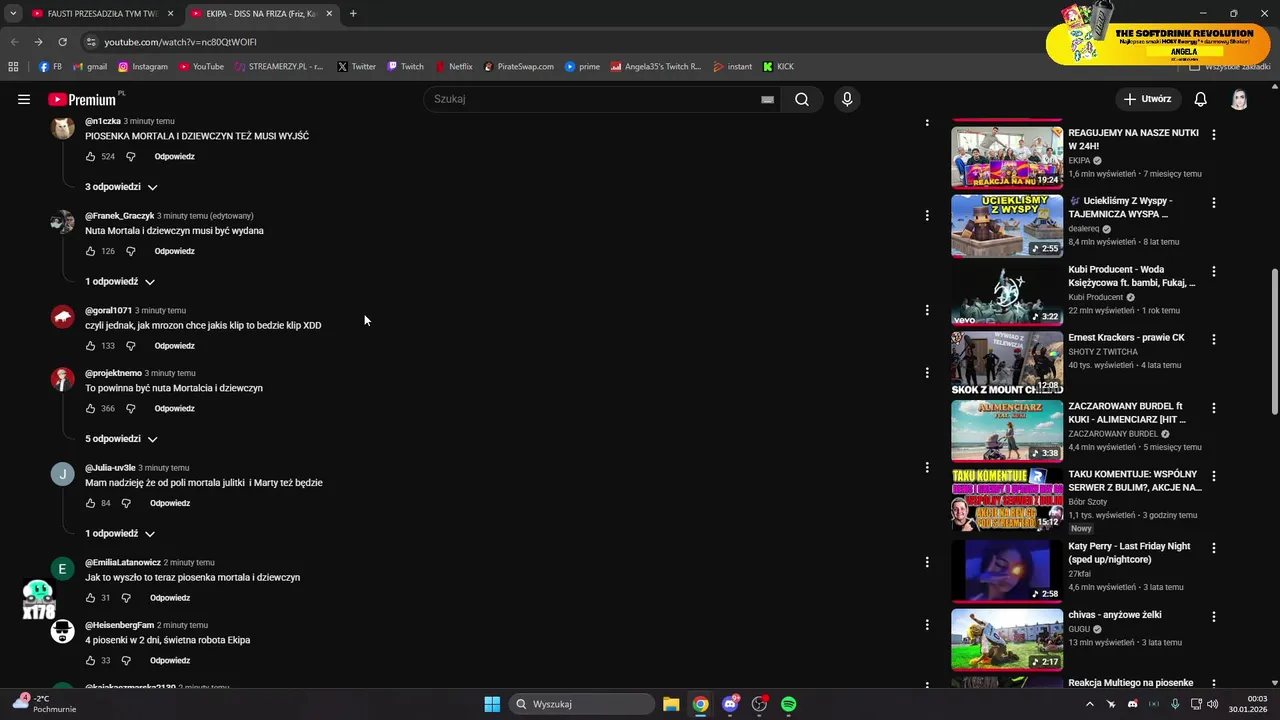Like the comment by @Franek_Graczyk

[x=90, y=251]
